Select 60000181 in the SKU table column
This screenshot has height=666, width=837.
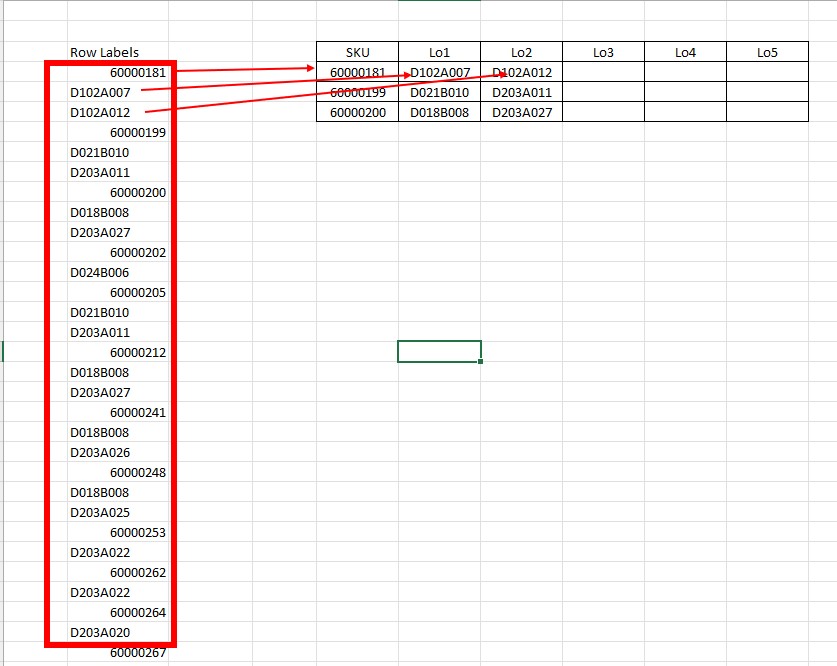coord(357,72)
